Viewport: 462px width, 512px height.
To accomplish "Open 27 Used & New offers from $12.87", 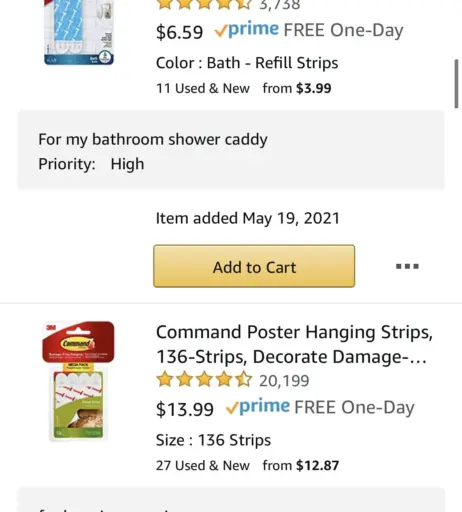I will pos(247,465).
